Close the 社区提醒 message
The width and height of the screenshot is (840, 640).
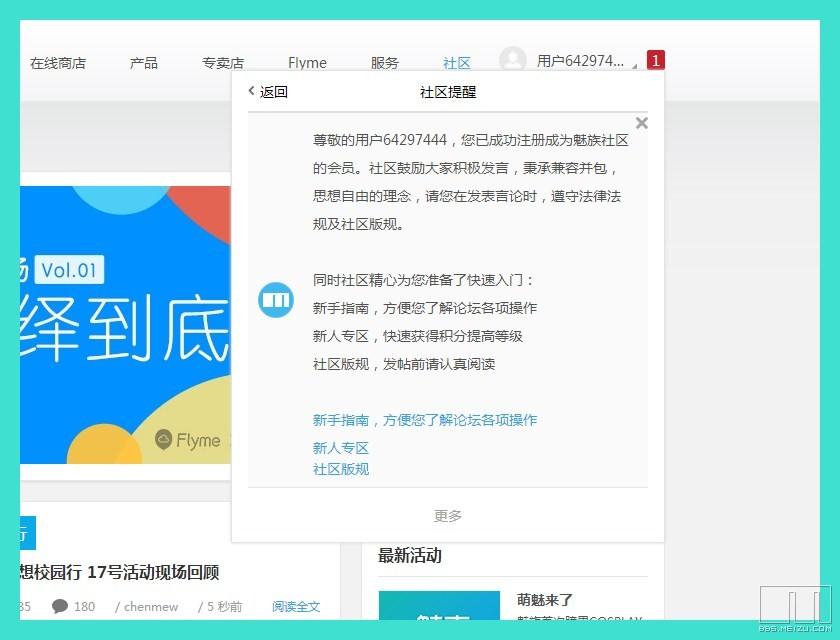tap(641, 123)
